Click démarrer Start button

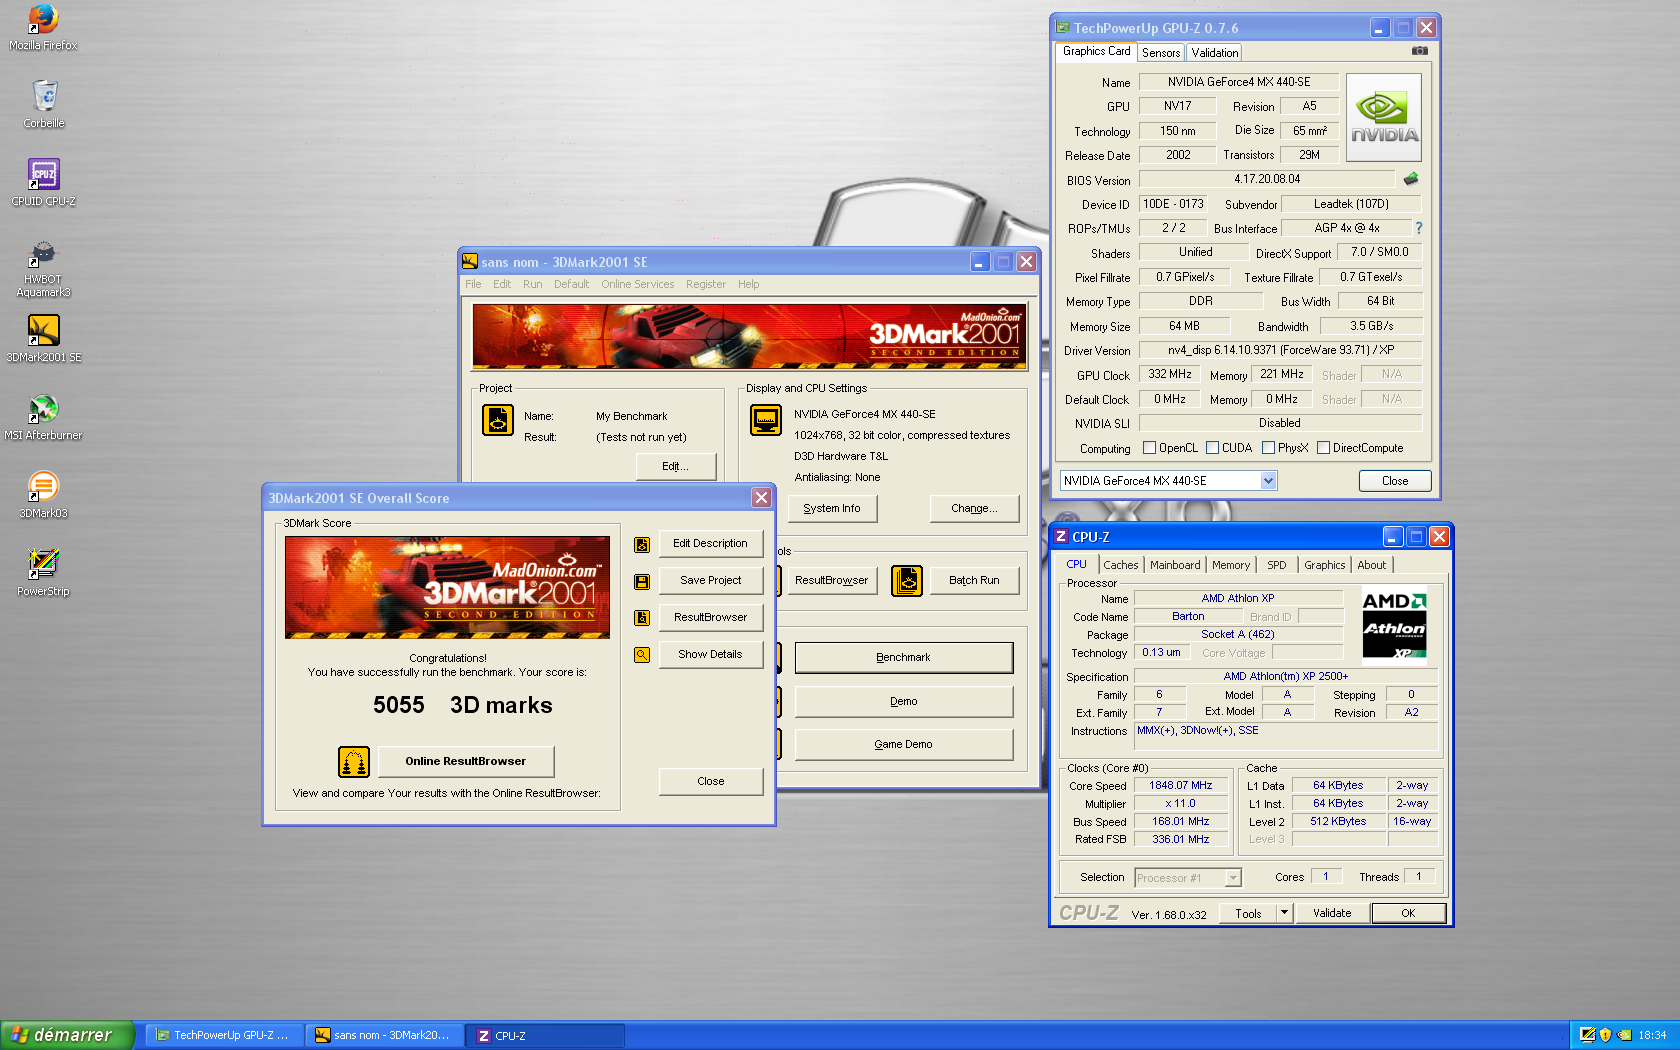point(66,1035)
